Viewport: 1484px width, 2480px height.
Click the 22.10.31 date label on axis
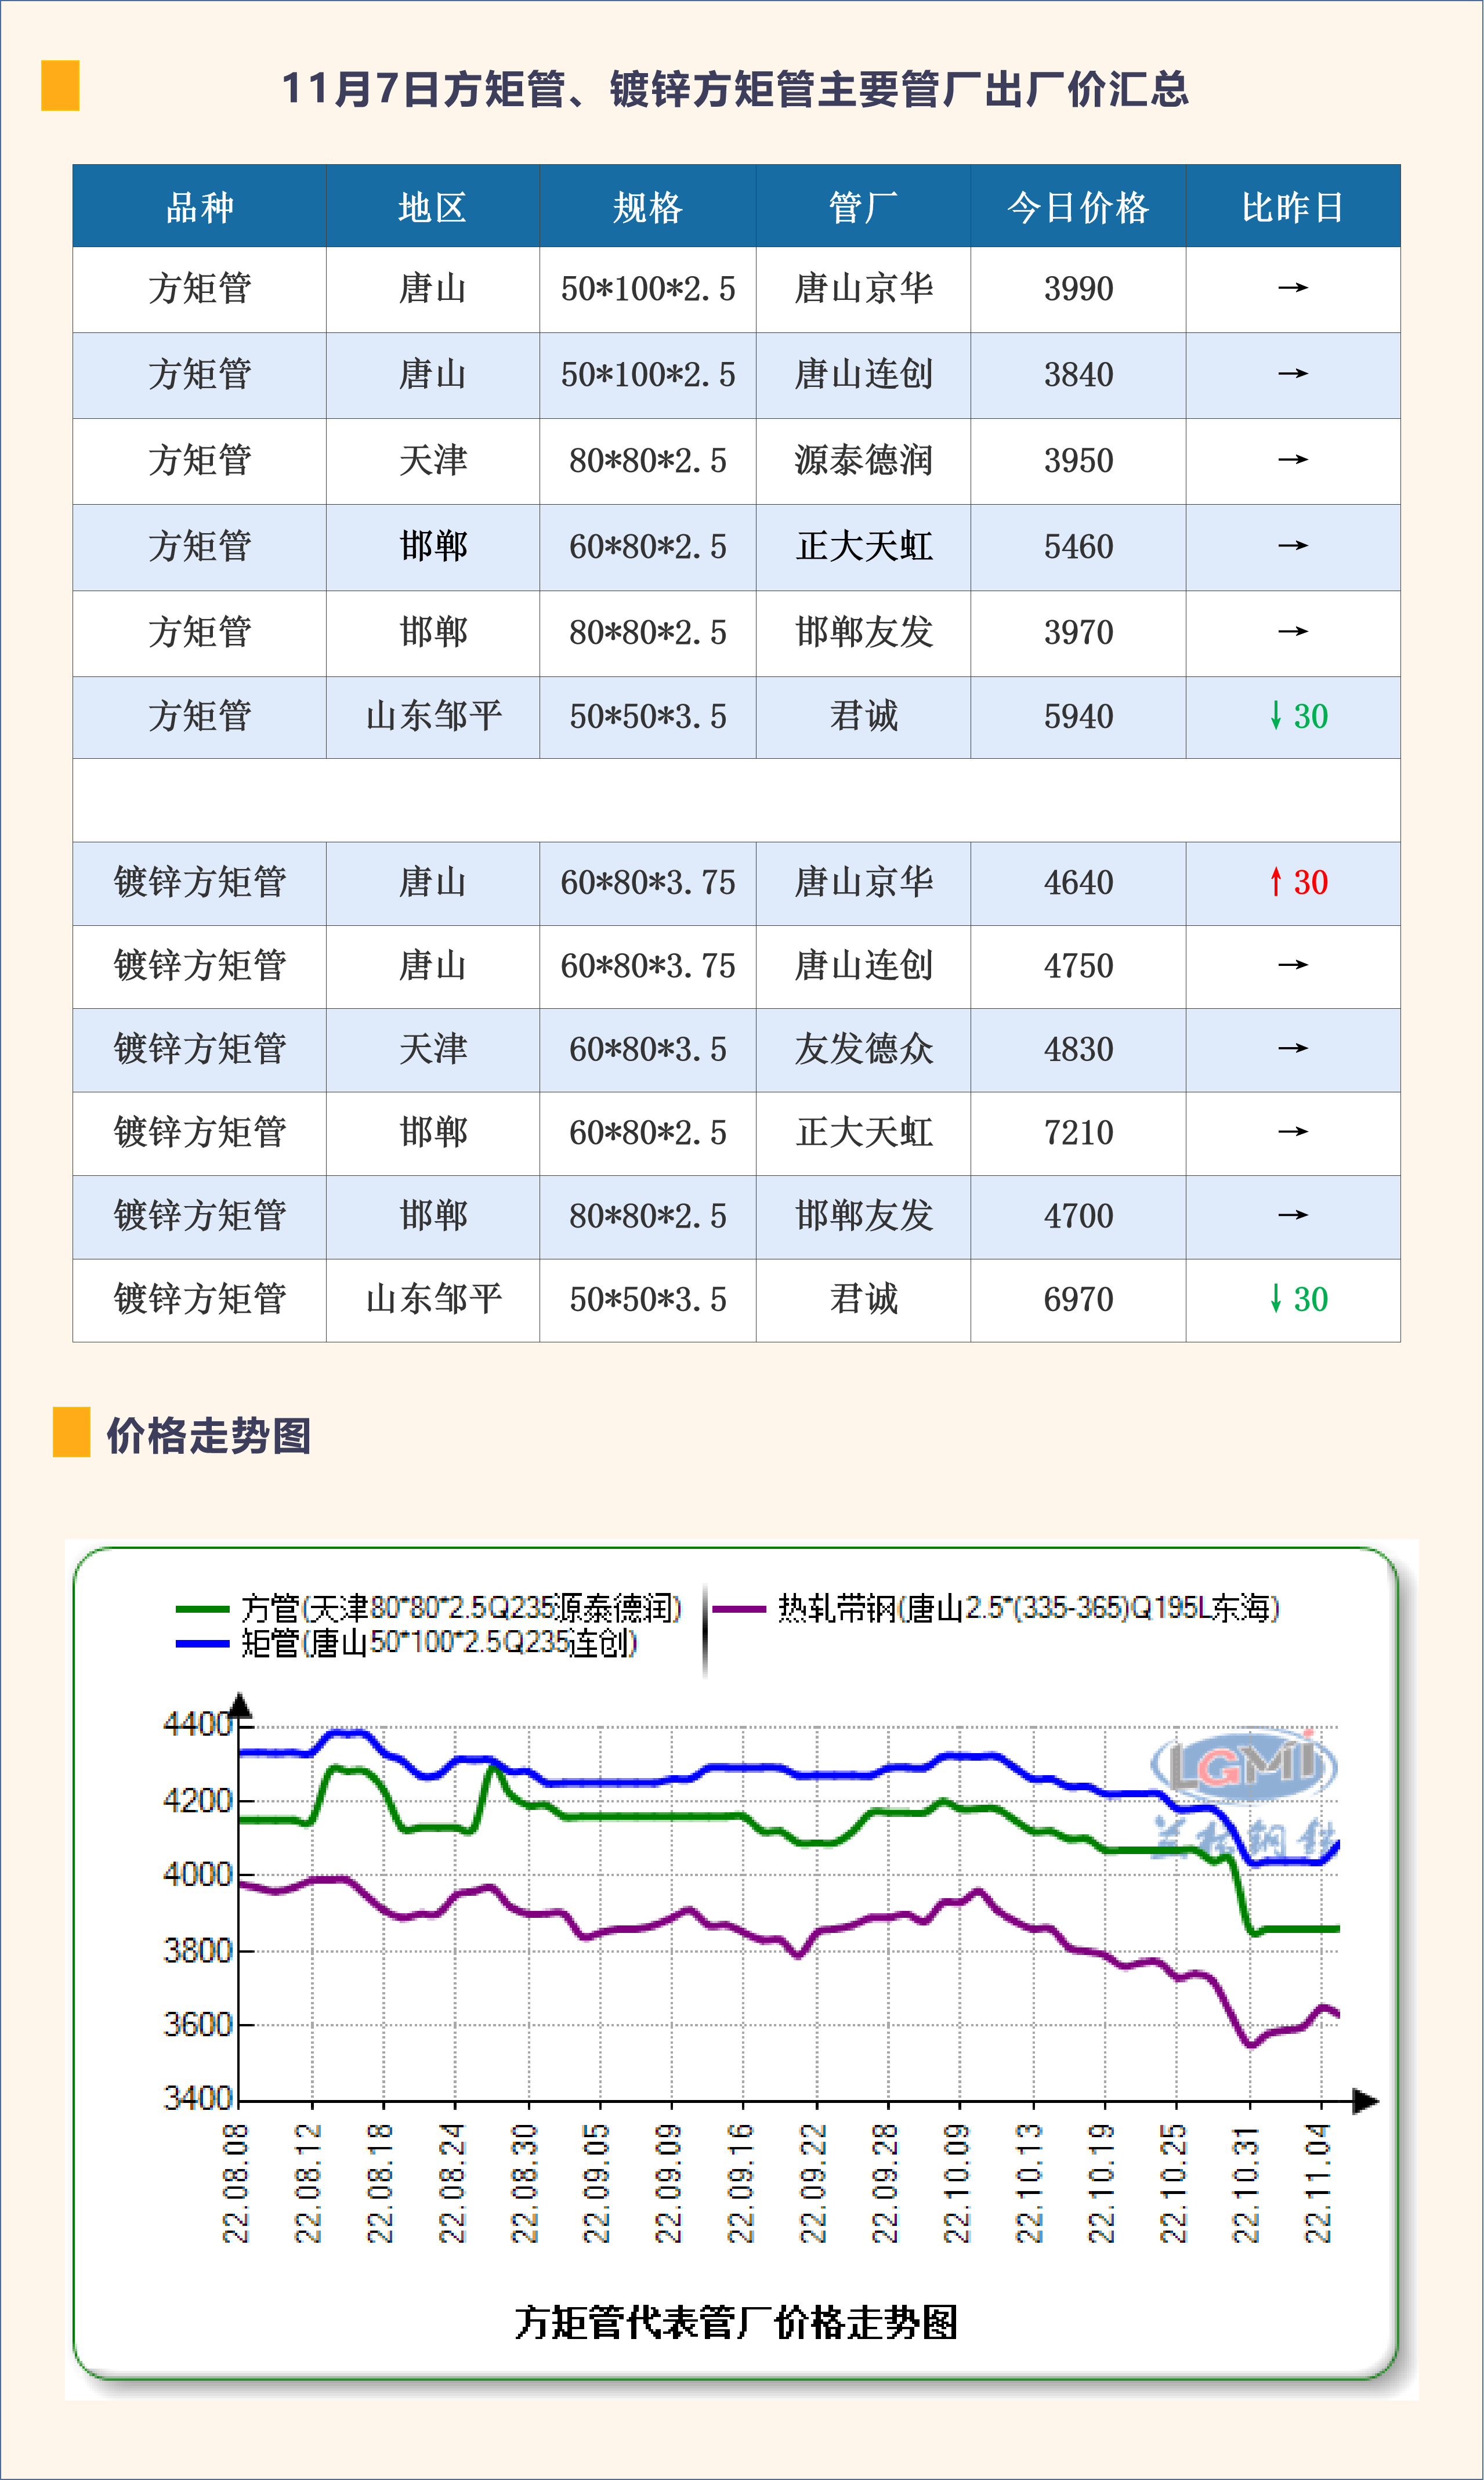1246,2185
